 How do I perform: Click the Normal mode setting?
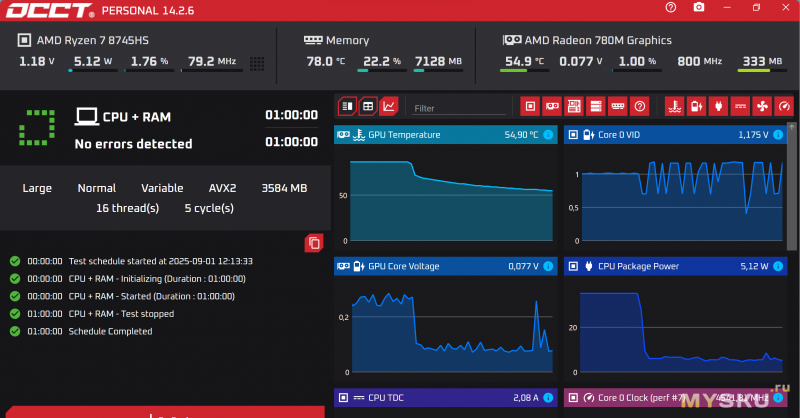(x=97, y=188)
